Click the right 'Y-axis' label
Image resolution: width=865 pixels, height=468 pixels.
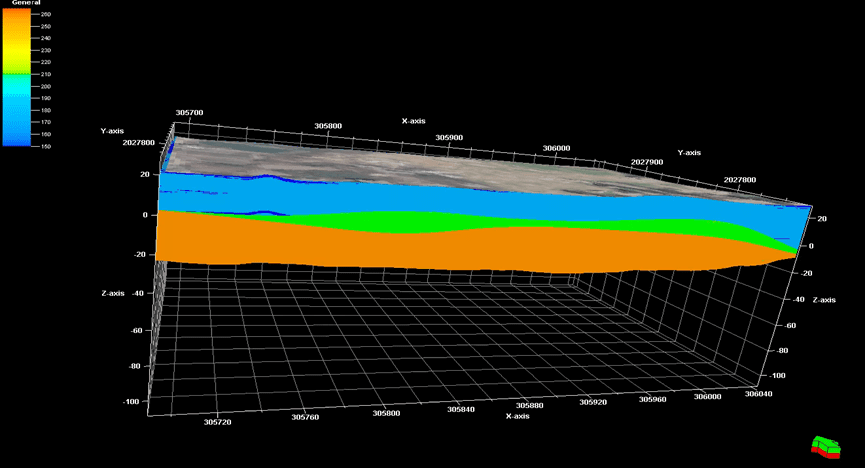pyautogui.click(x=689, y=152)
